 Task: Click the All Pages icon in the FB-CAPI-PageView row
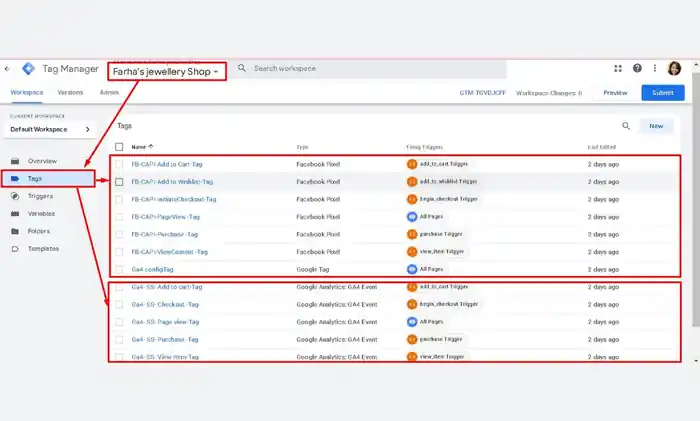[412, 217]
